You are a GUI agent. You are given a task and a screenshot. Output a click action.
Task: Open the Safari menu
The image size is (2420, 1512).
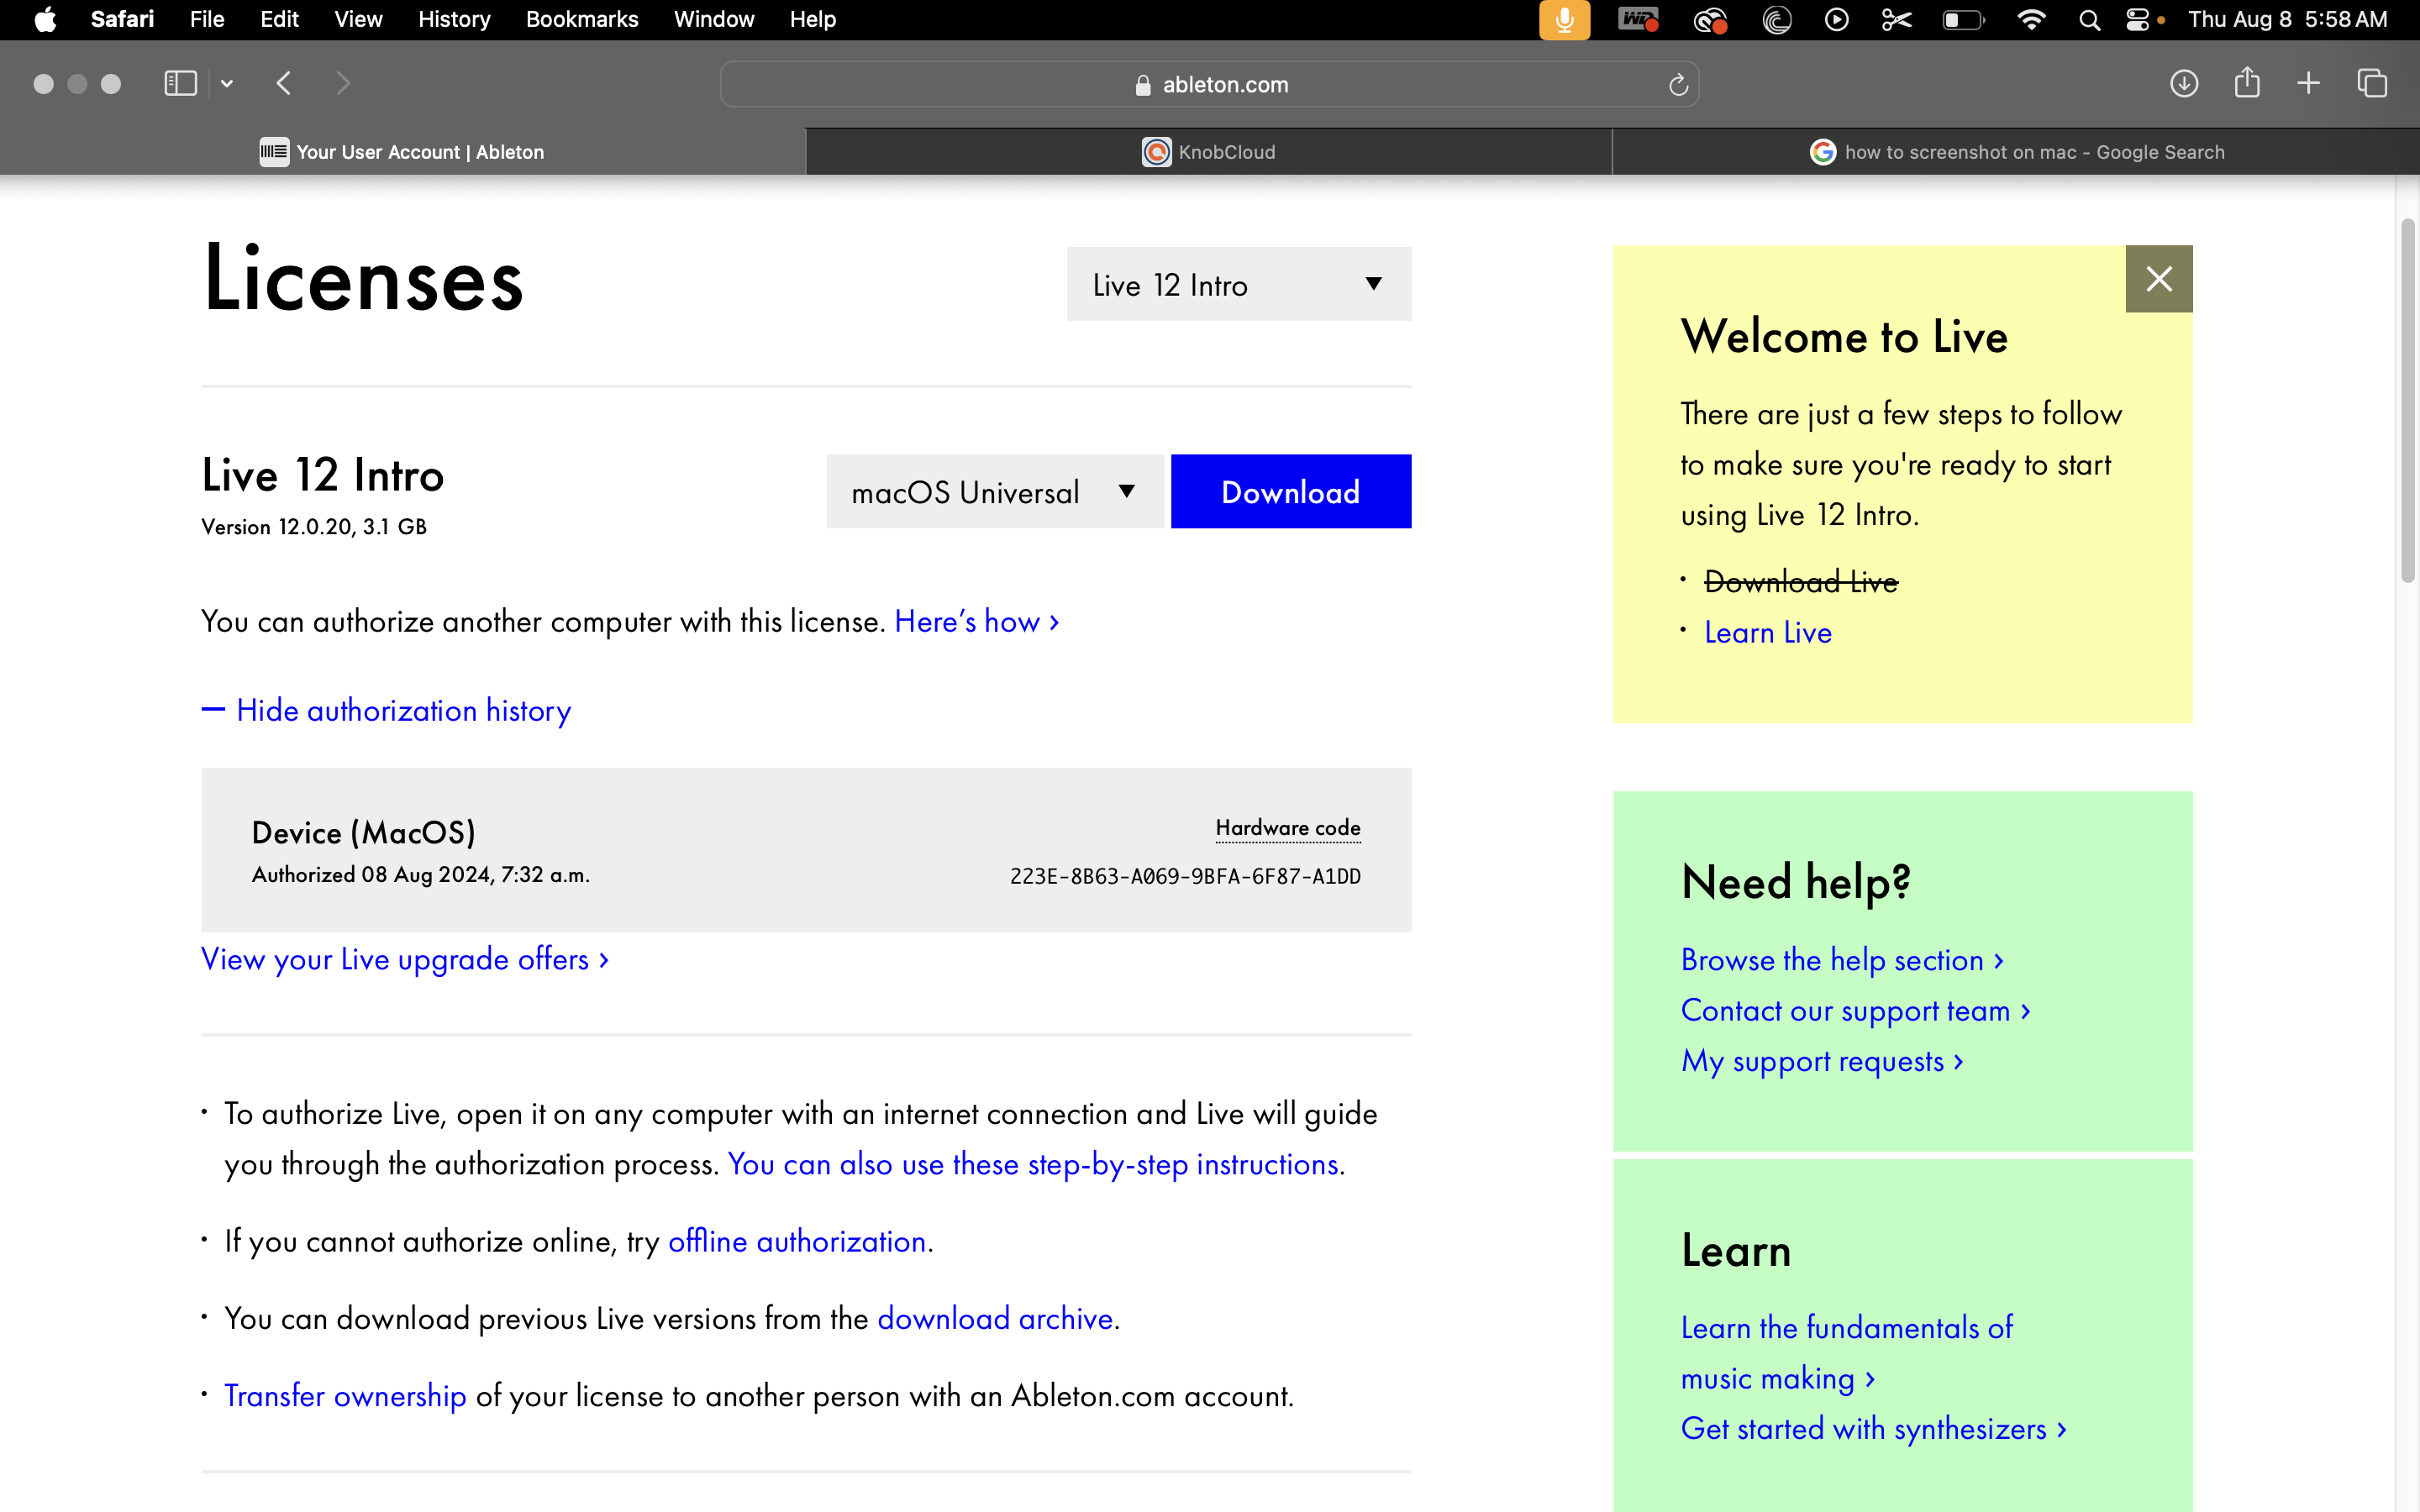tap(122, 19)
